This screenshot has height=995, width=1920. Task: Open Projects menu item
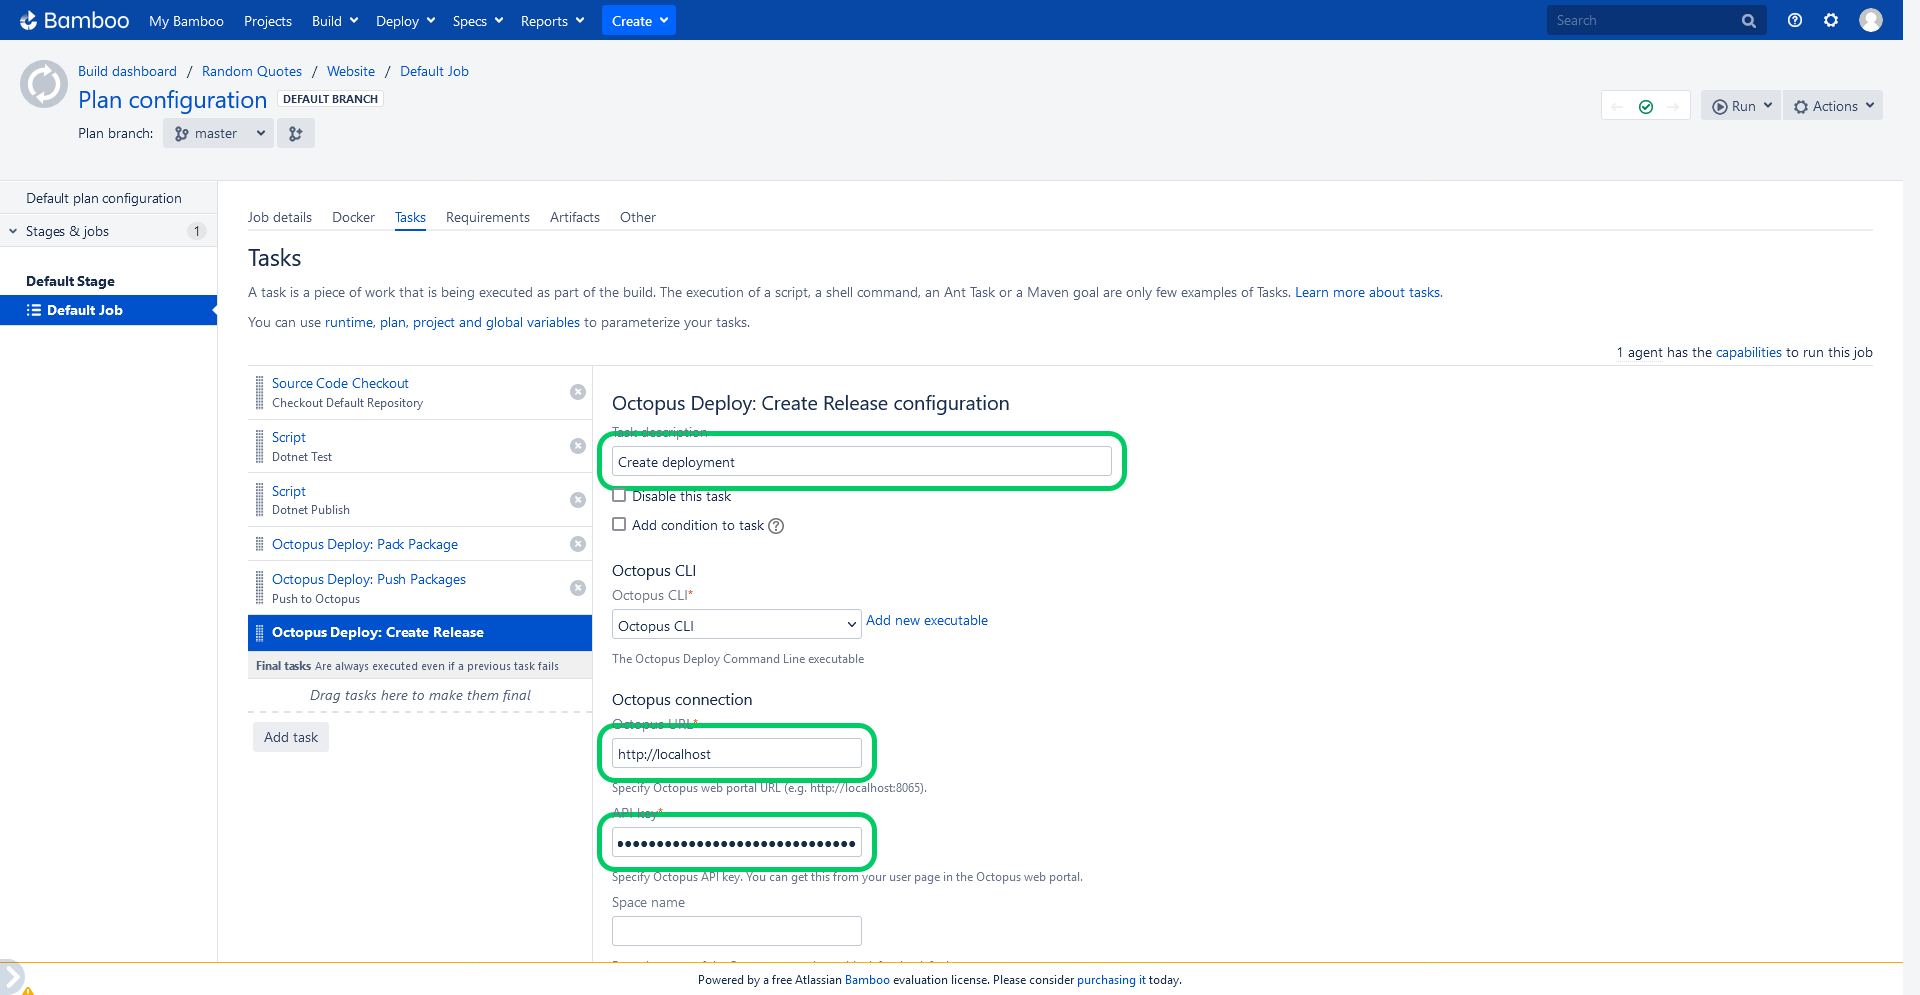268,21
